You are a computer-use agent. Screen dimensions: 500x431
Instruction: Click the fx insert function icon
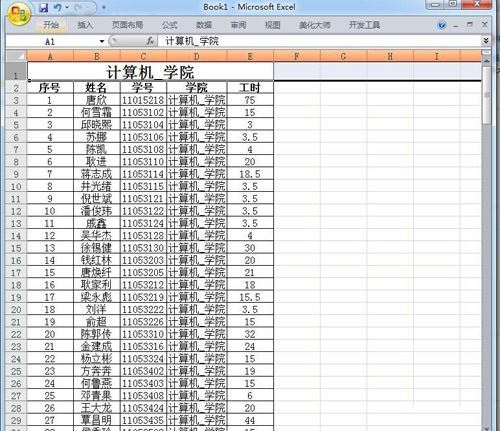(150, 41)
